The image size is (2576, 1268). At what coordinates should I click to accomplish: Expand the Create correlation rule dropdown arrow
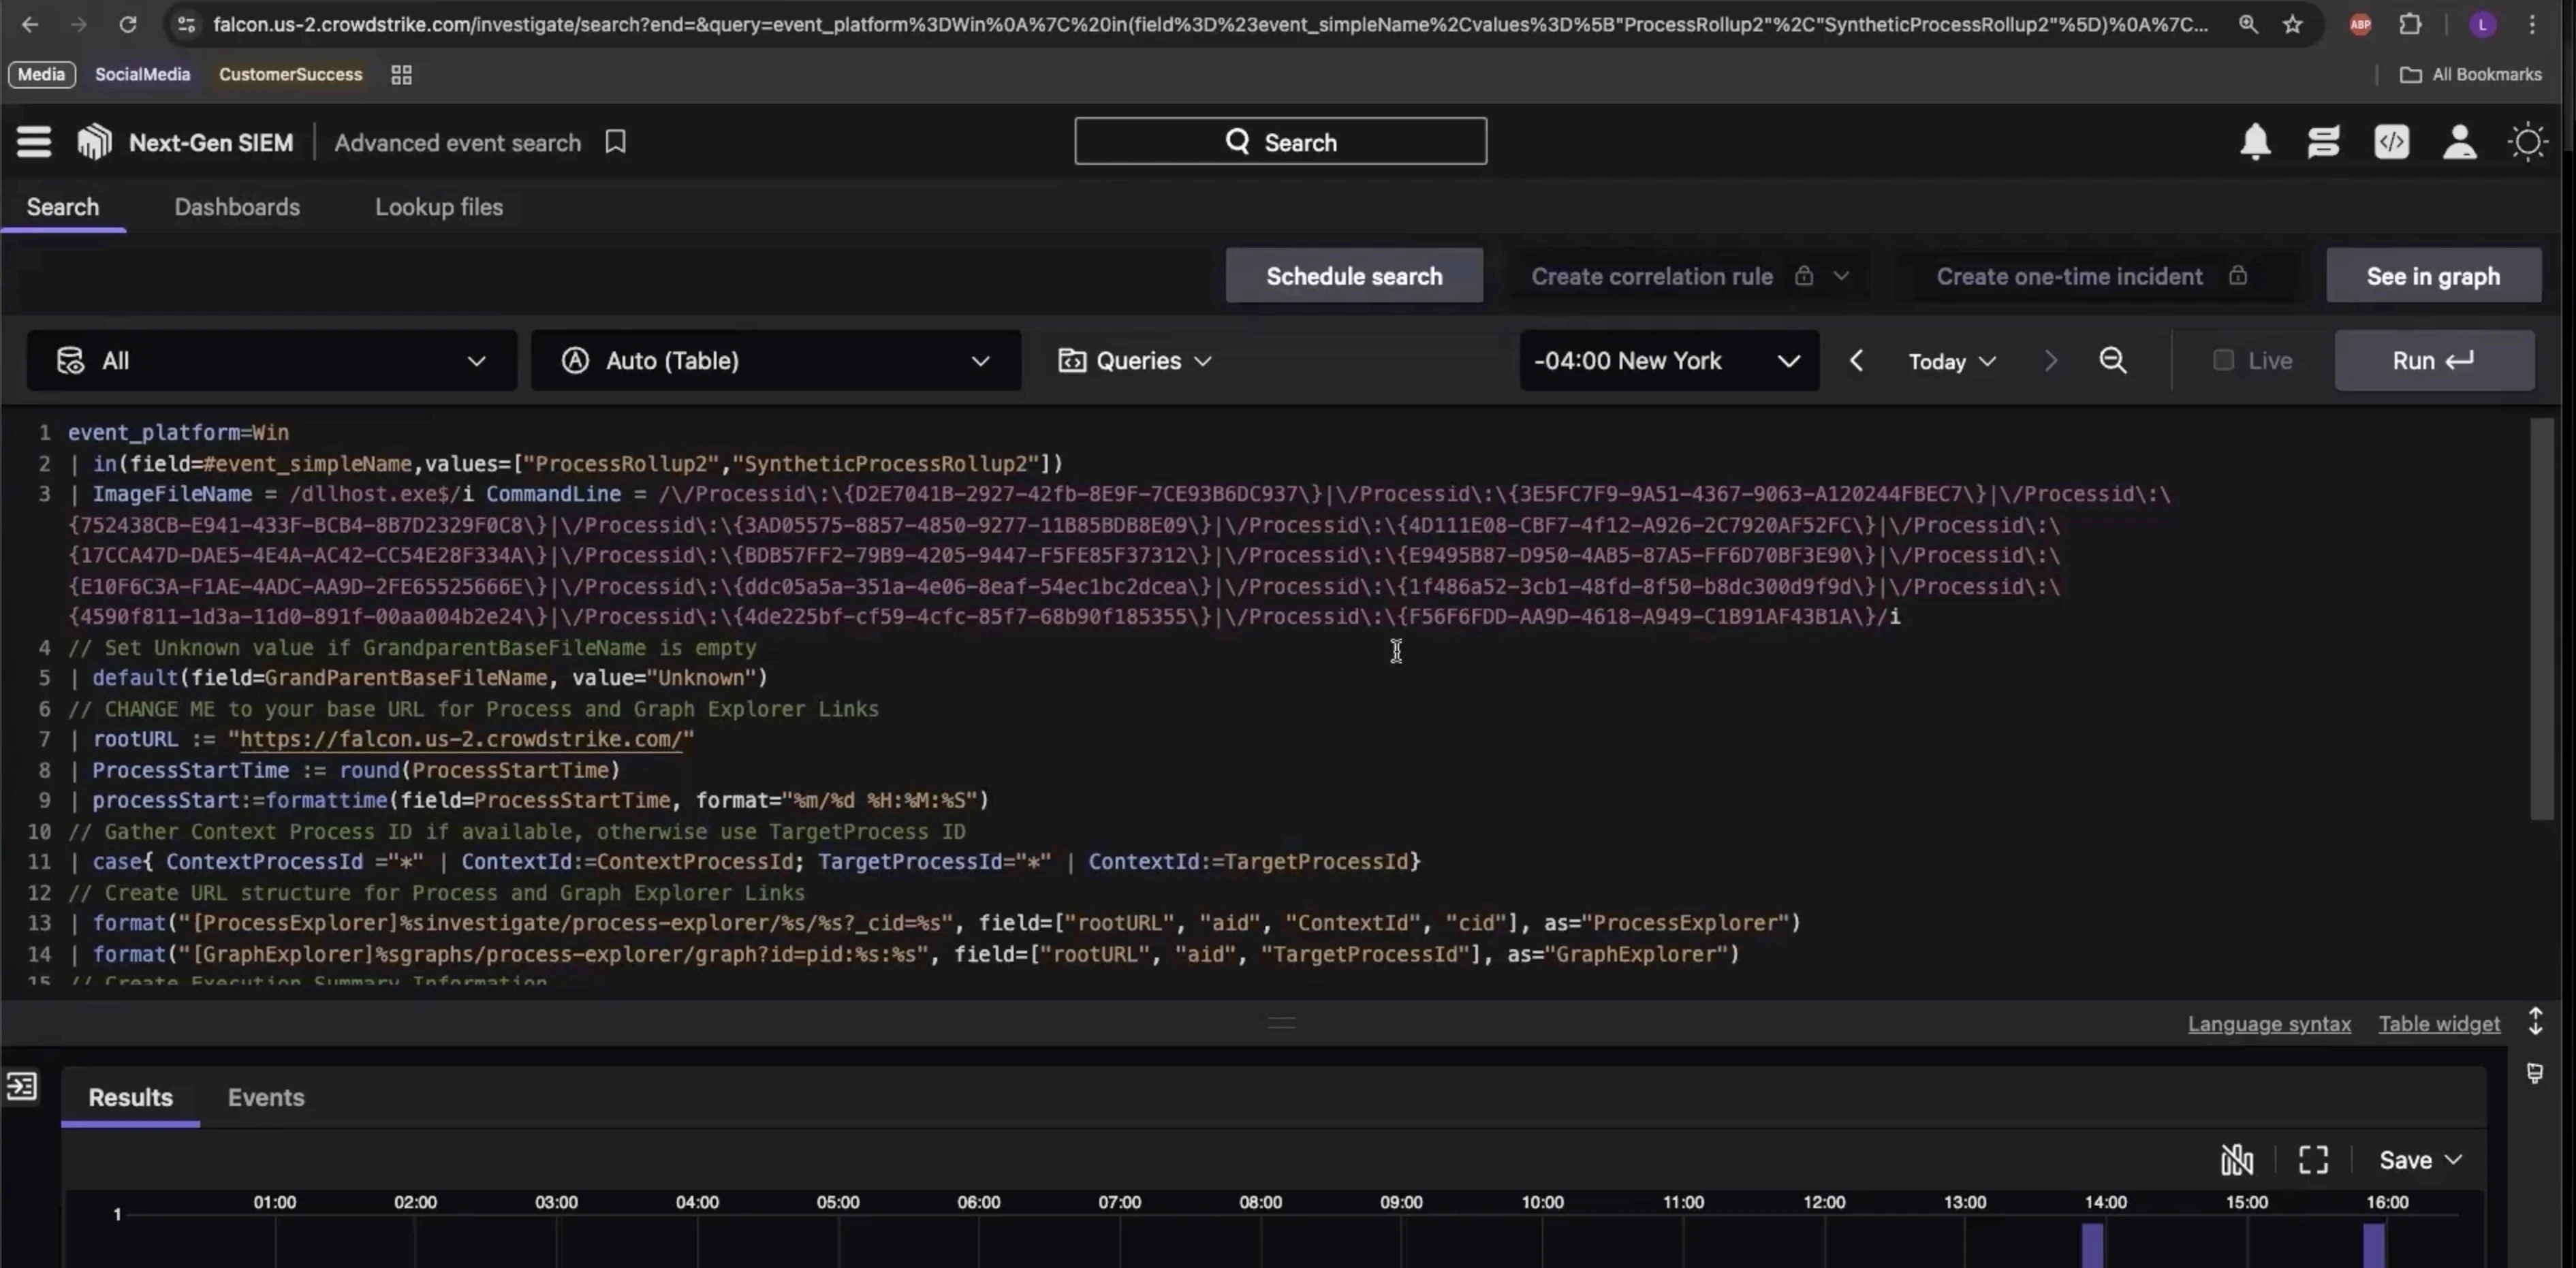(x=1841, y=276)
